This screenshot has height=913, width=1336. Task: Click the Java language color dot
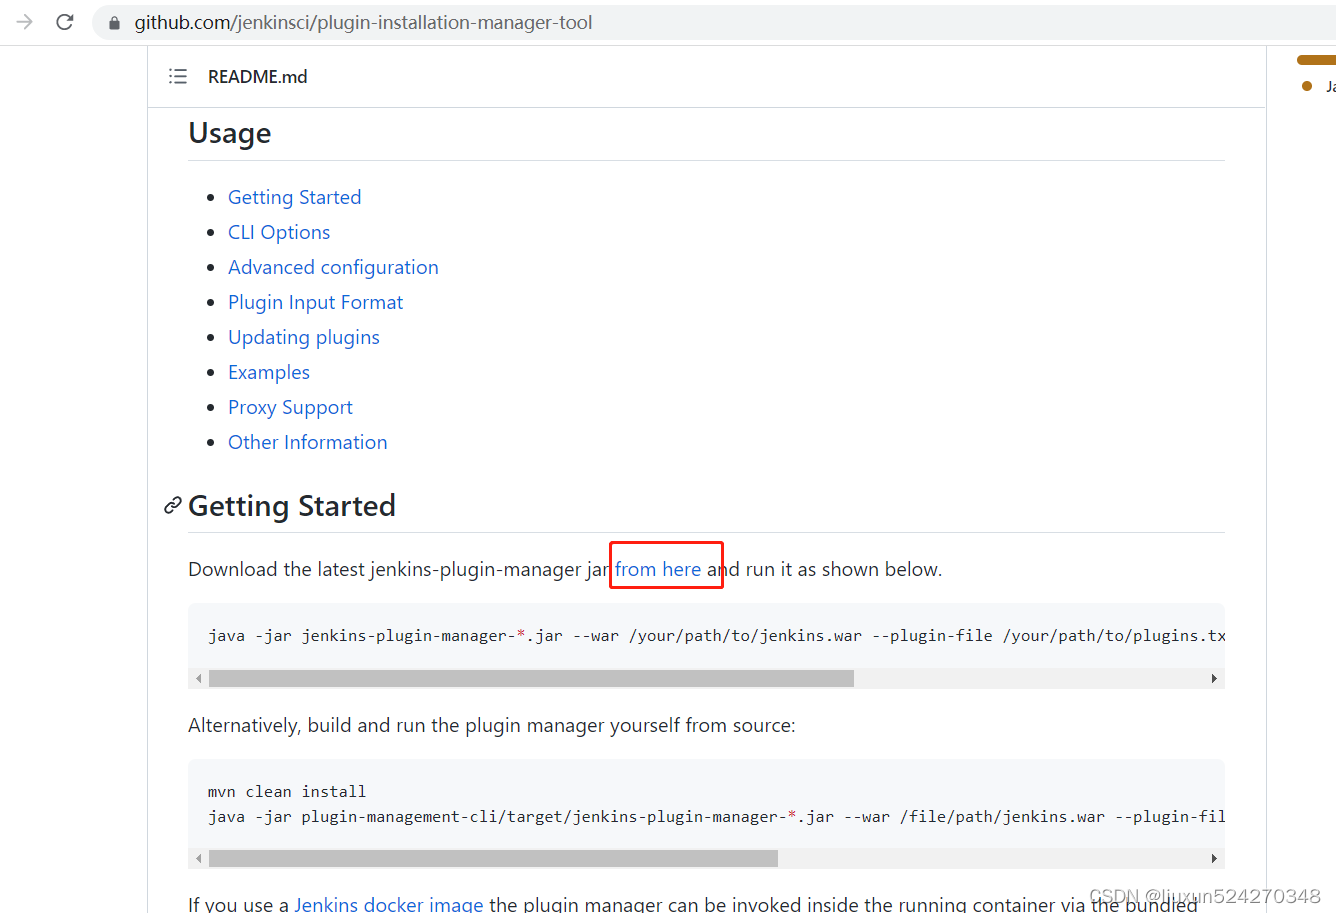click(1306, 86)
